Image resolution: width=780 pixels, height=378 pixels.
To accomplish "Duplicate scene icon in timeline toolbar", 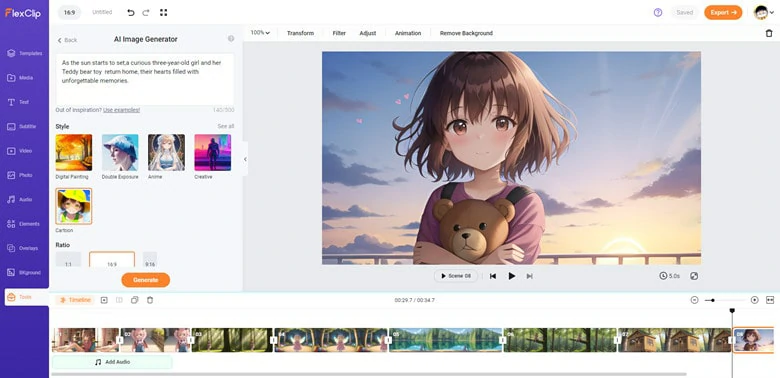I will pyautogui.click(x=134, y=300).
